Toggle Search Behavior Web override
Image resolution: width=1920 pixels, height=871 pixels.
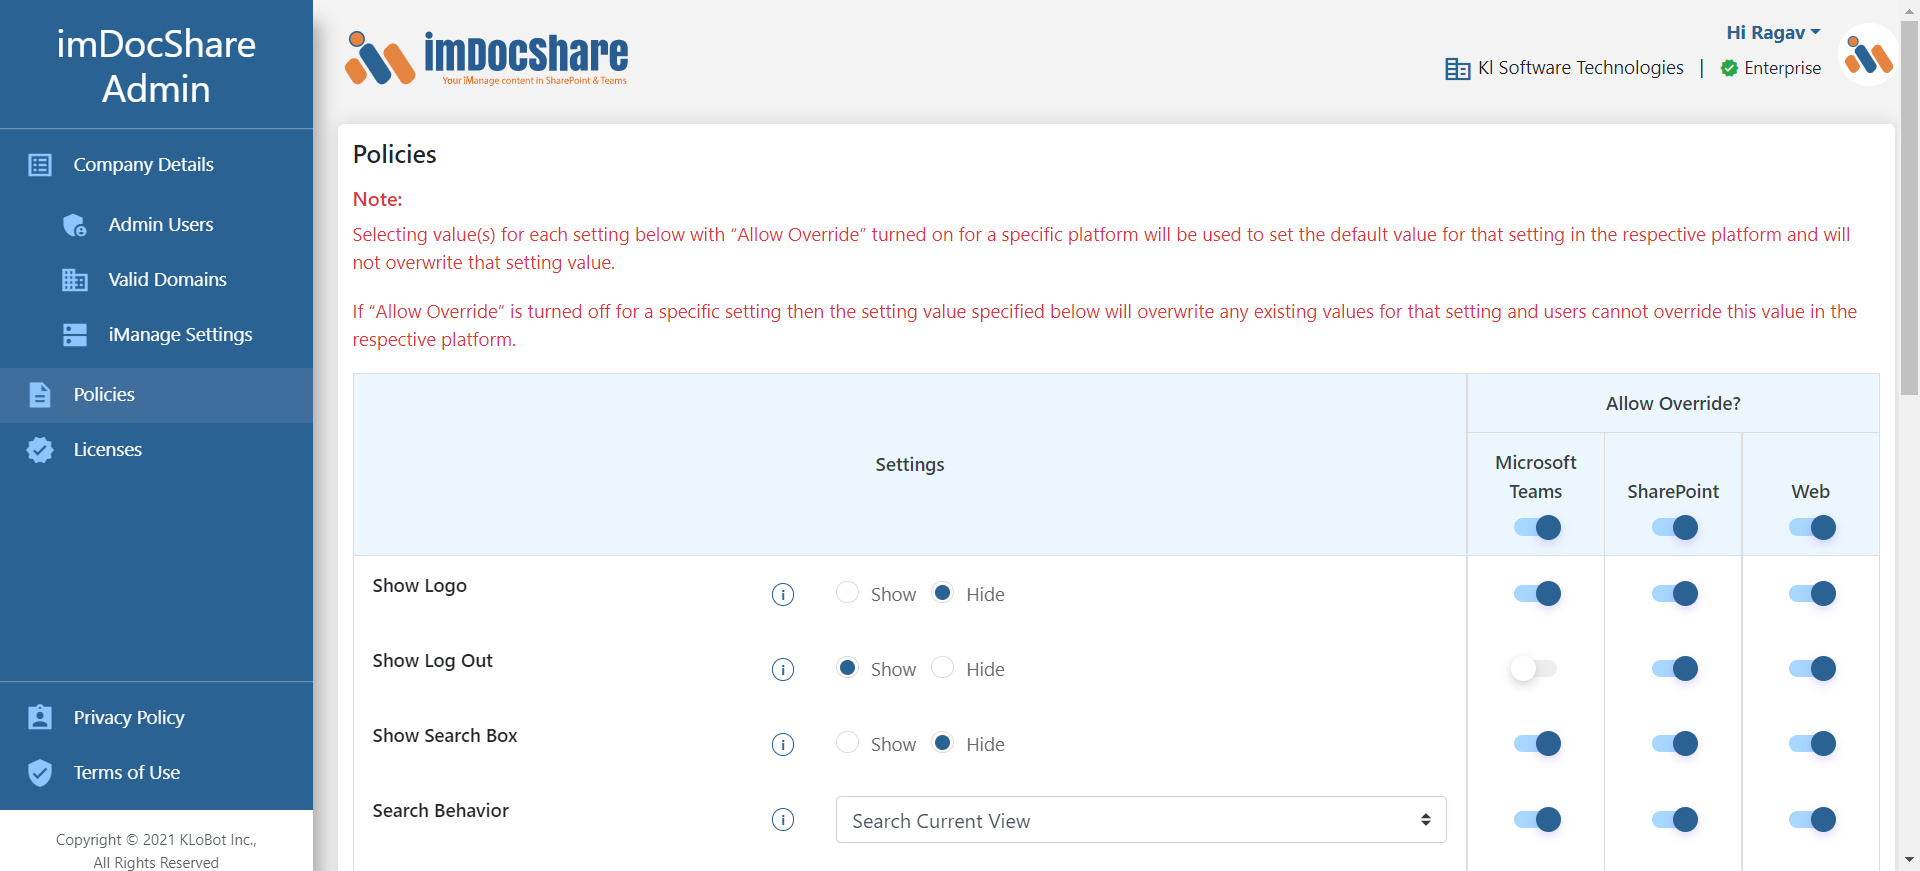coord(1811,820)
